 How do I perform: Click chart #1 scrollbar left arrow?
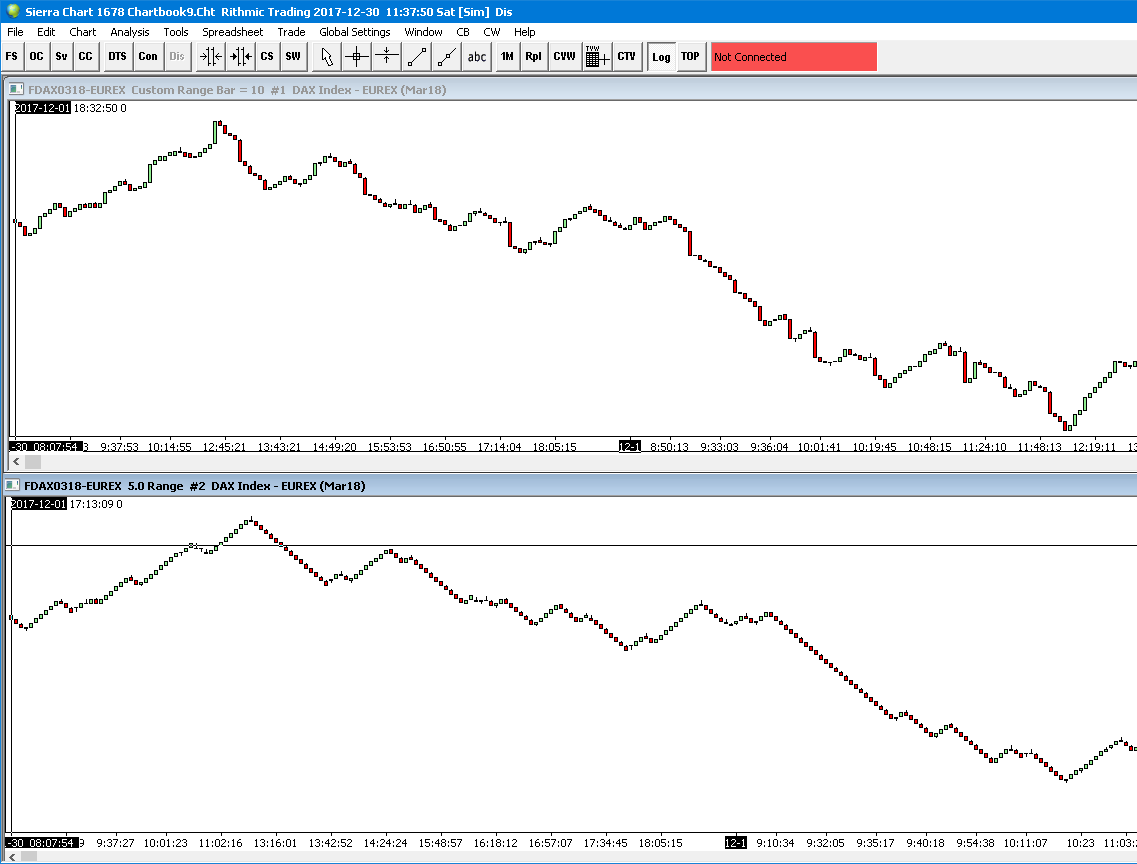coord(16,461)
